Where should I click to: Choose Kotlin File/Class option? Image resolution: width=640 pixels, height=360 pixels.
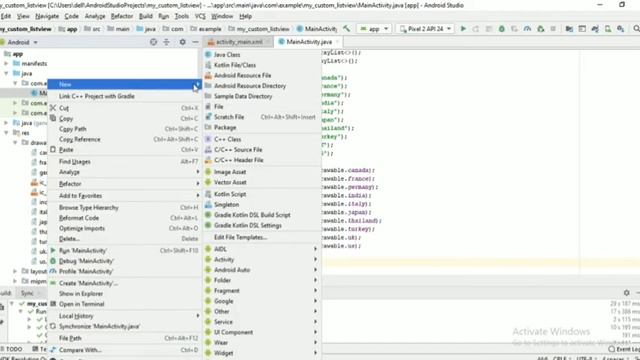click(262, 65)
